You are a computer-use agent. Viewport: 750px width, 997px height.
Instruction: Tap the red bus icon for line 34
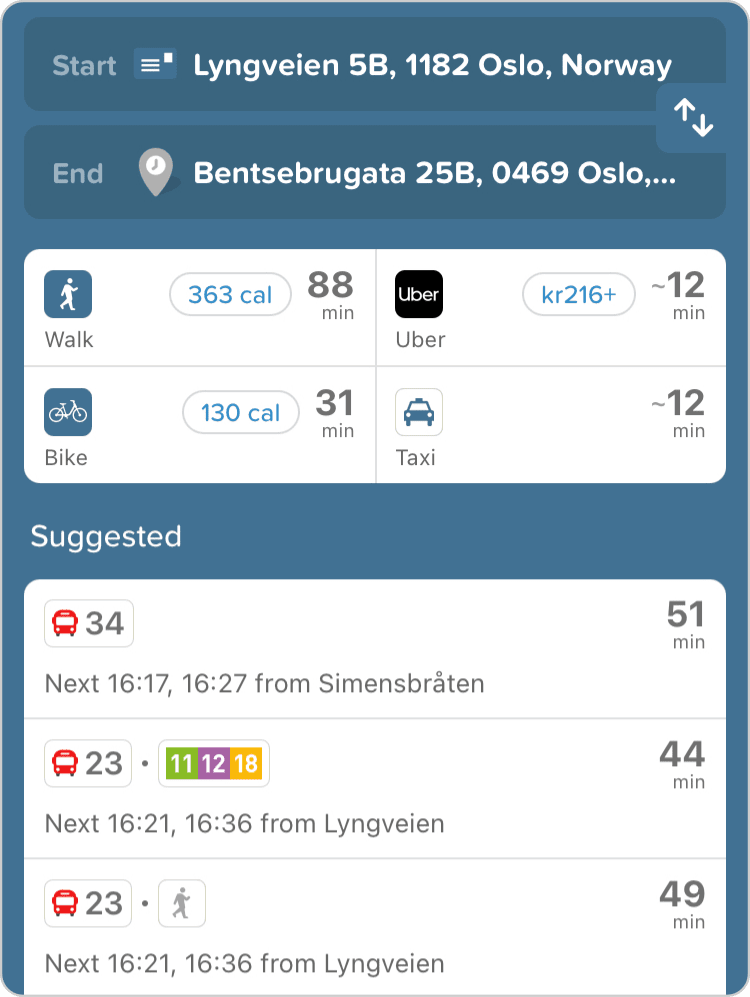pyautogui.click(x=64, y=624)
